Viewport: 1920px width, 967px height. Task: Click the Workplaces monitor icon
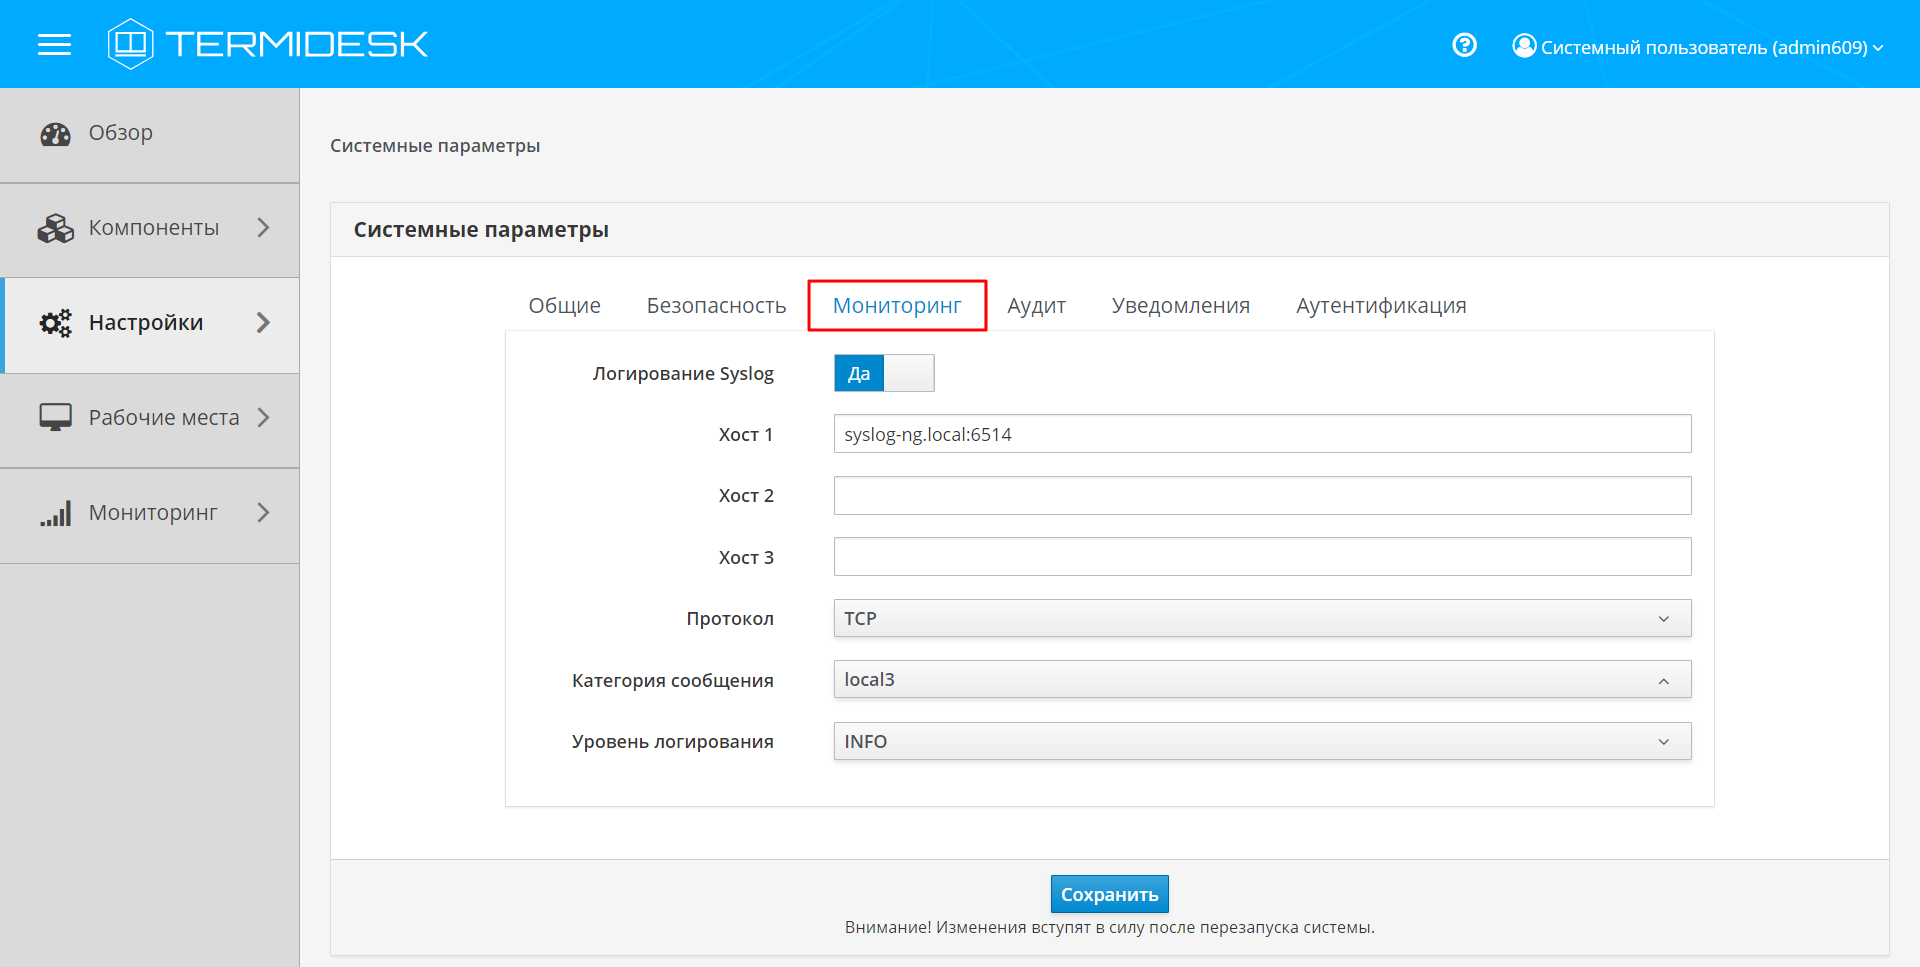[x=55, y=417]
